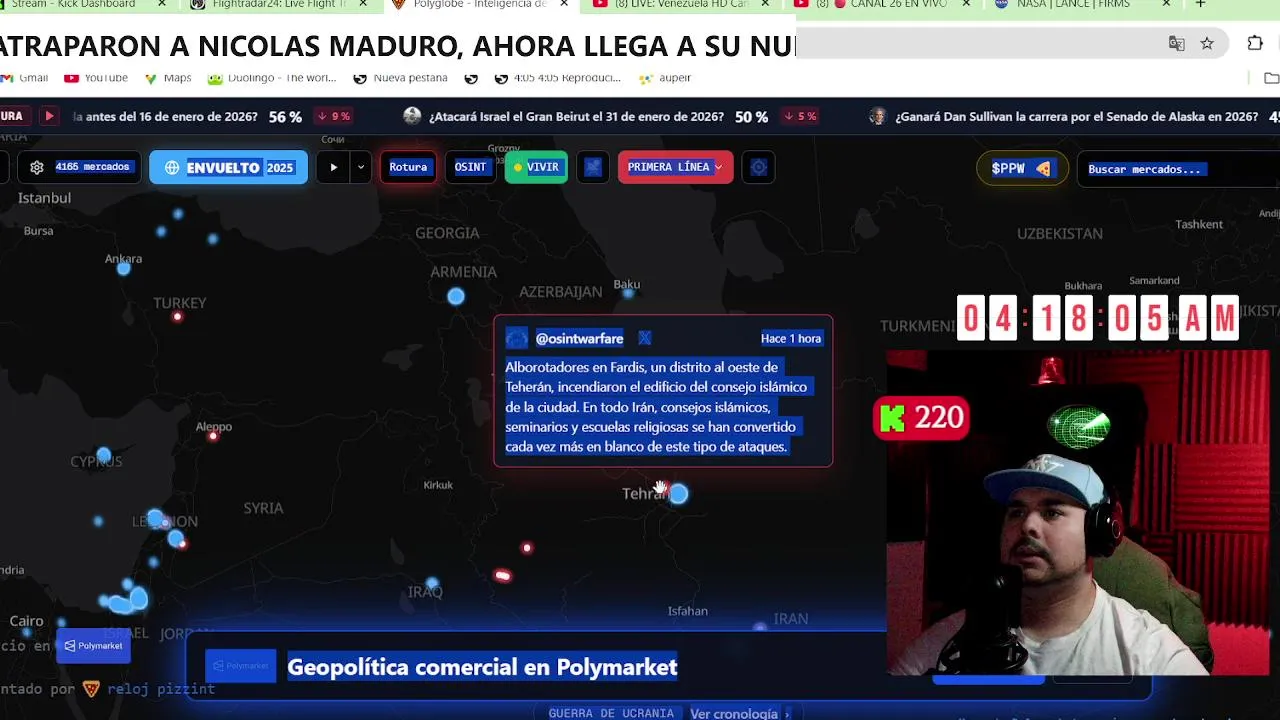The image size is (1280, 720).
Task: Click the blue square icon right of VIVIR
Action: (593, 167)
